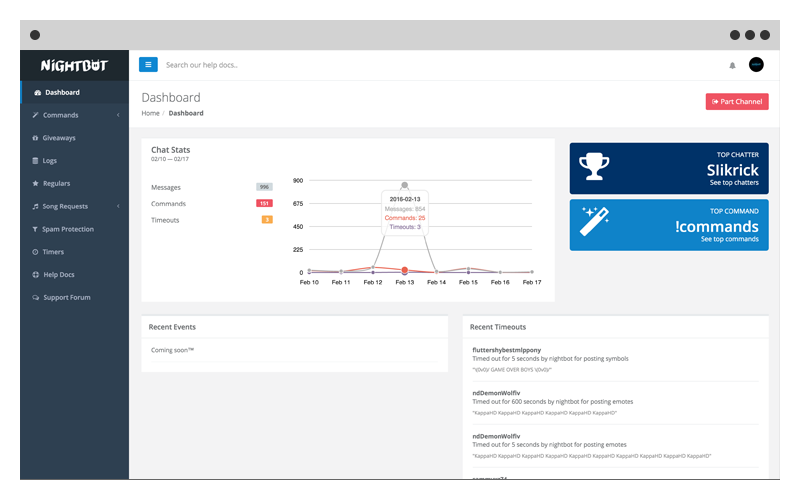Click the Home breadcrumb link
Viewport: 800px width, 500px height.
click(150, 113)
